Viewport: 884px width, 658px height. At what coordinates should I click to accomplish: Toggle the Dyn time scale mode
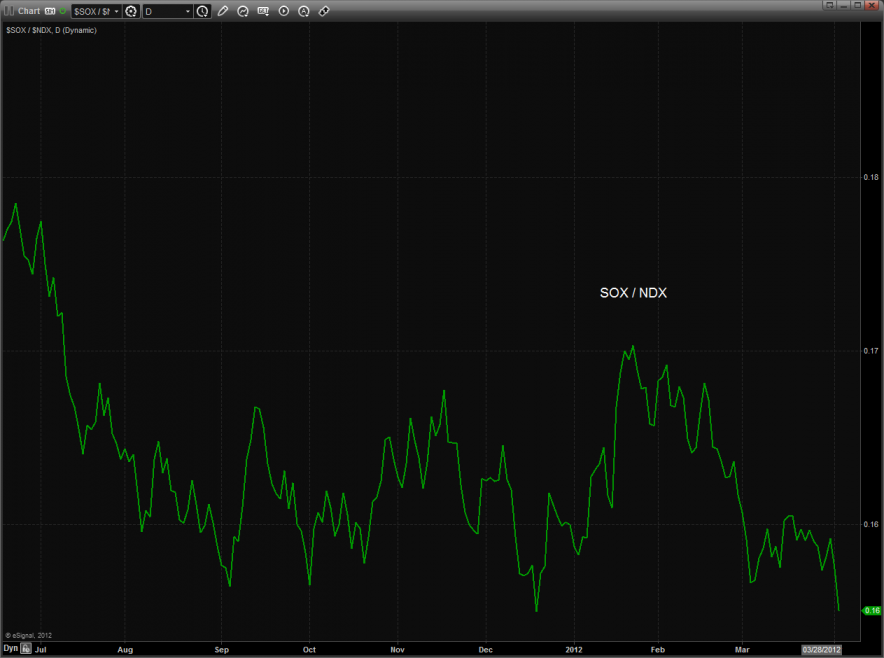tap(10, 648)
